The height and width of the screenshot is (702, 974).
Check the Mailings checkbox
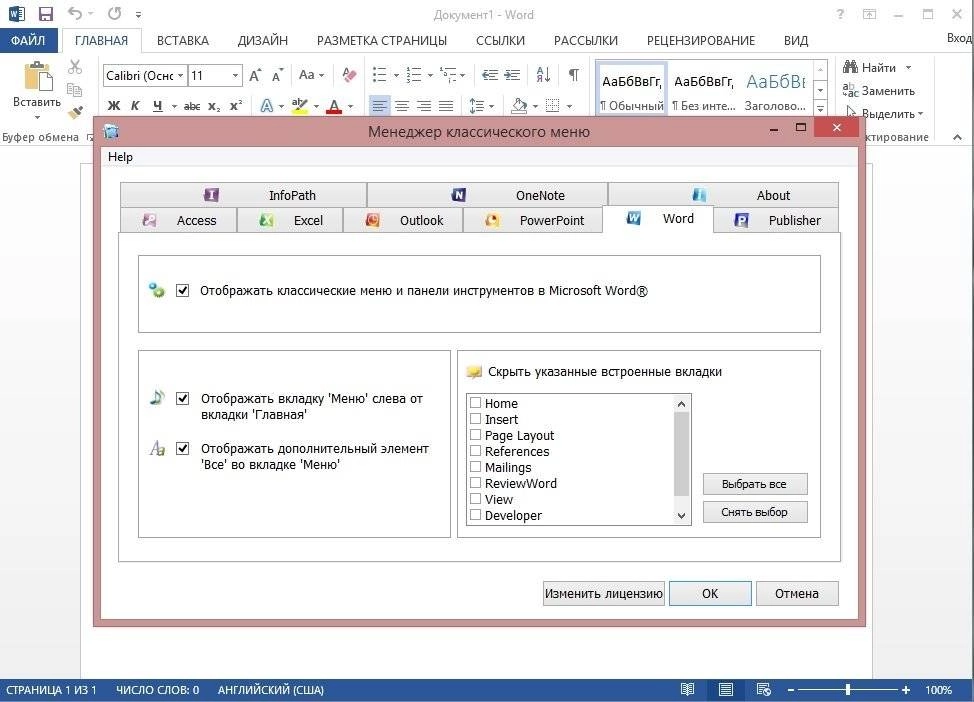coord(476,467)
